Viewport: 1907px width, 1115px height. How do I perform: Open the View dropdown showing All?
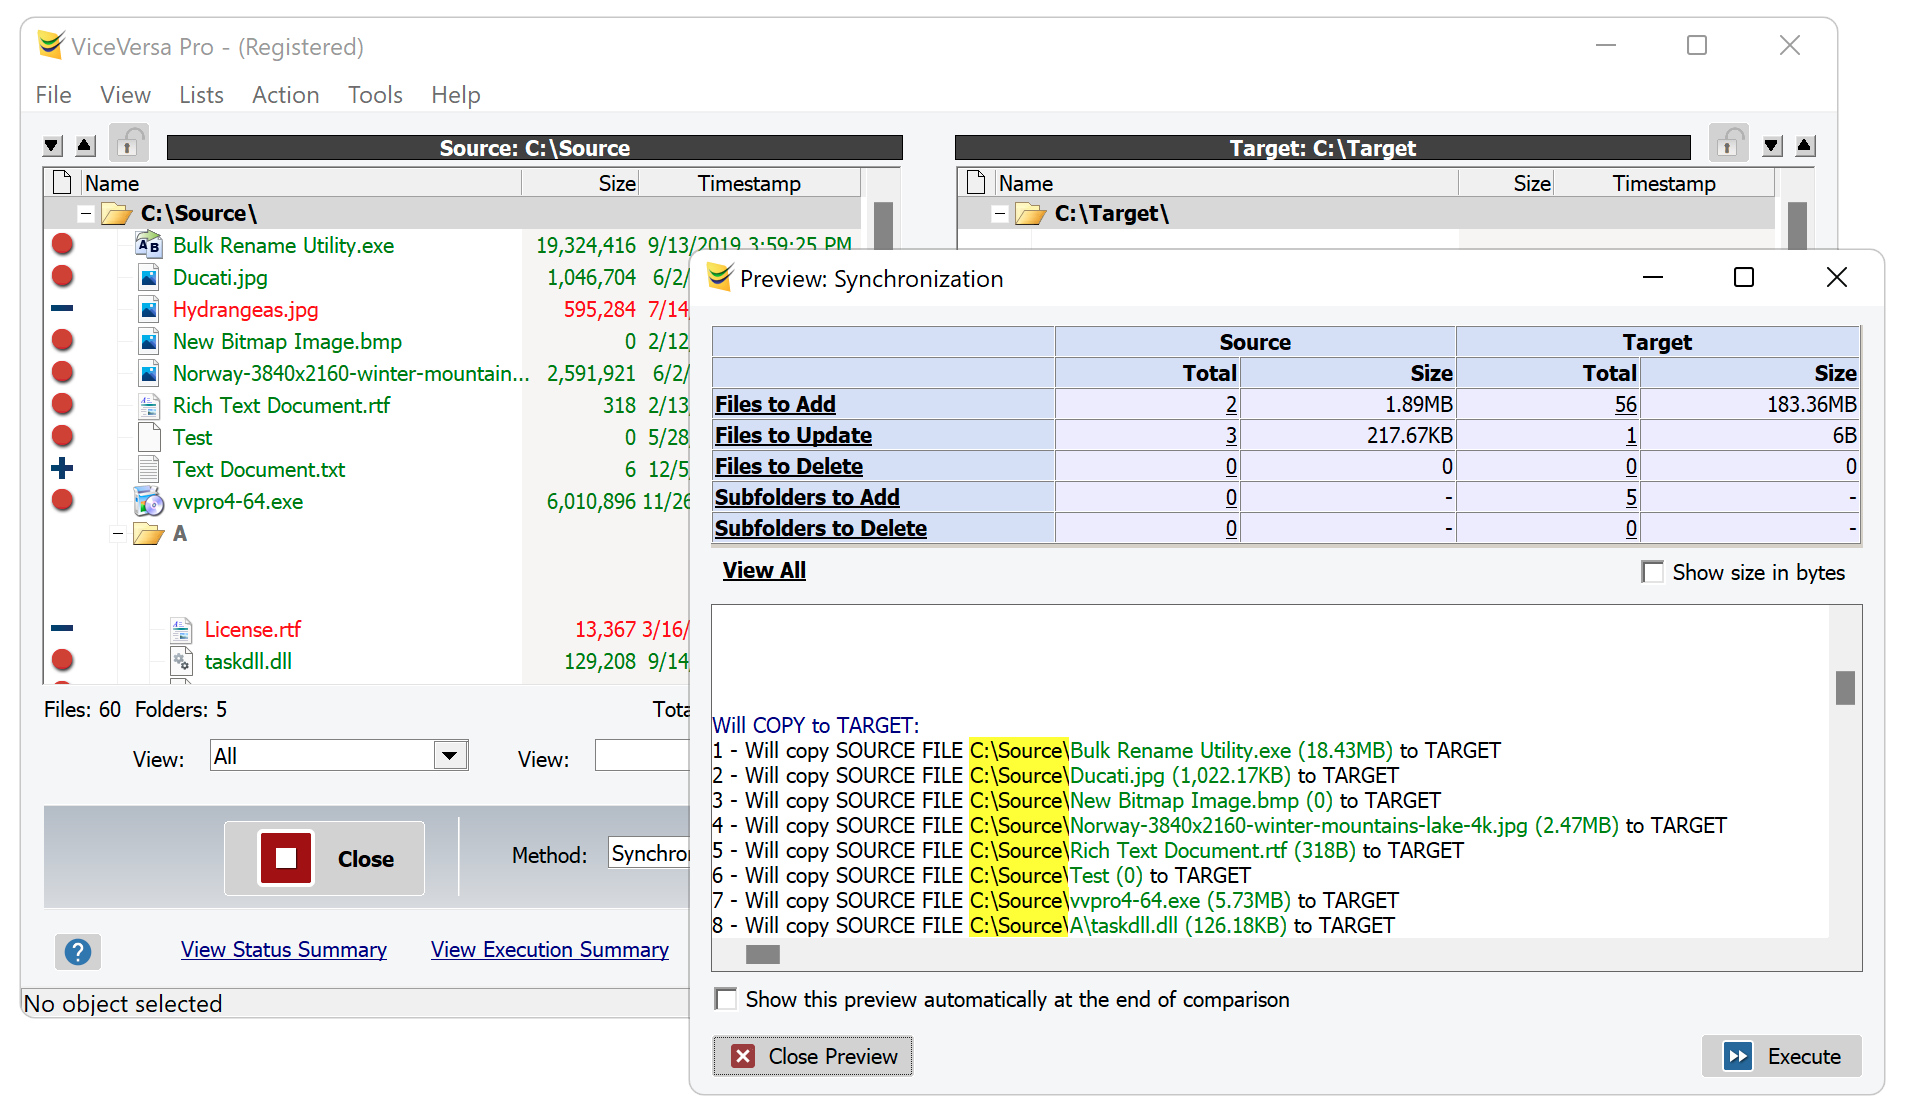pos(450,756)
